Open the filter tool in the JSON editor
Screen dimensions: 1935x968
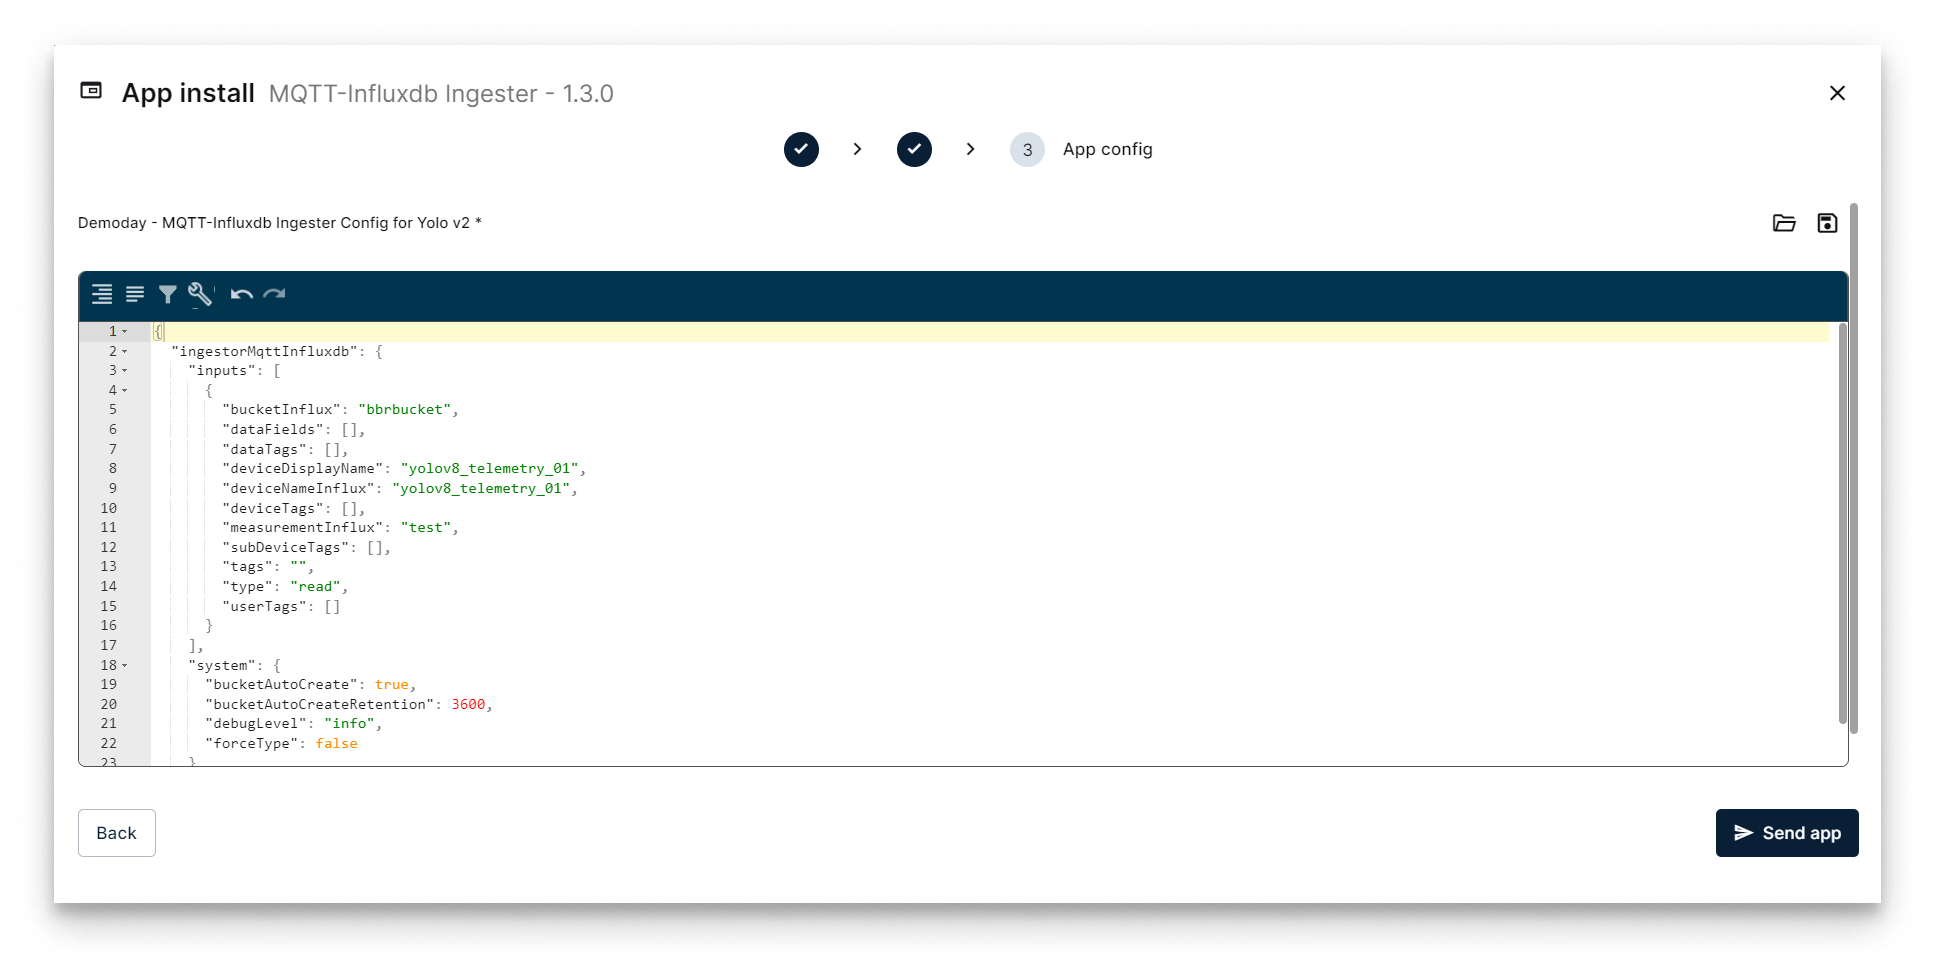pos(167,294)
